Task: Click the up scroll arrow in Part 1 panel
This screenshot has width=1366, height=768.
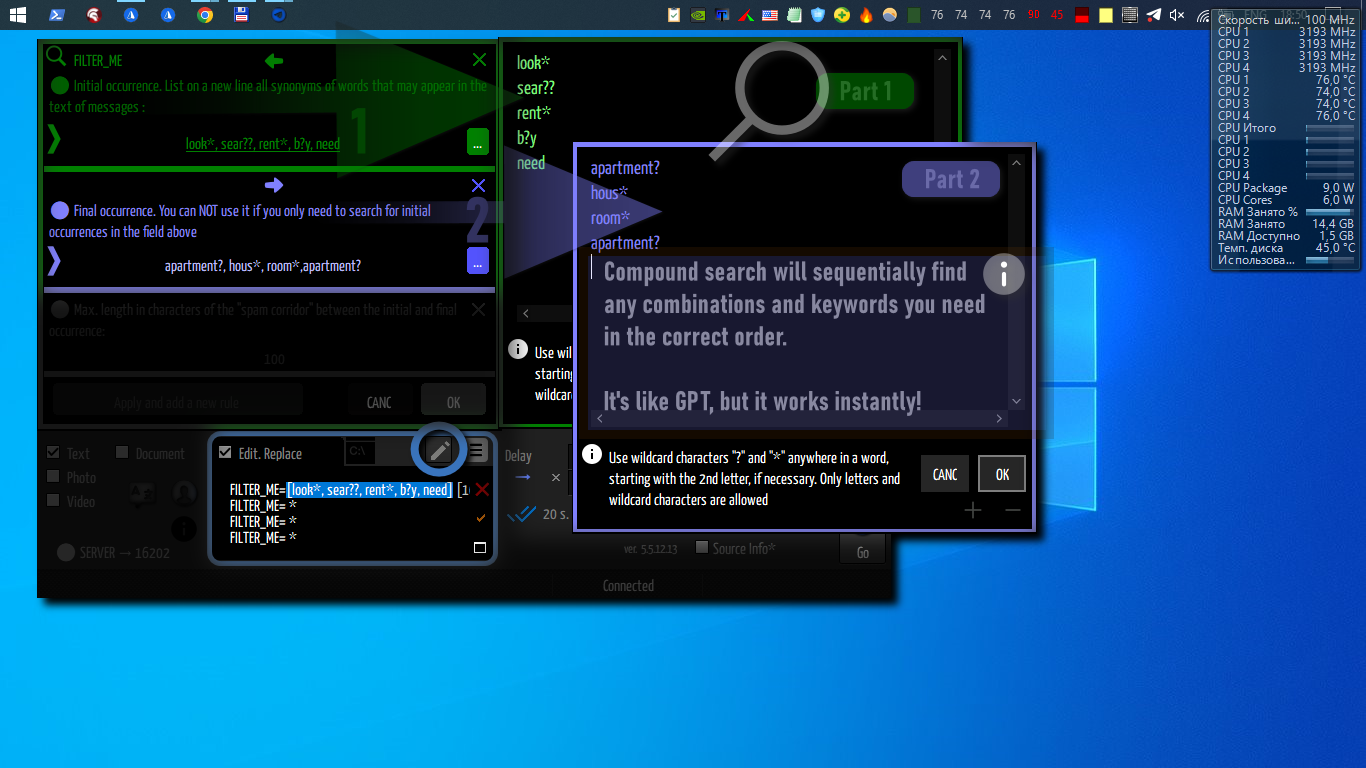Action: click(941, 57)
